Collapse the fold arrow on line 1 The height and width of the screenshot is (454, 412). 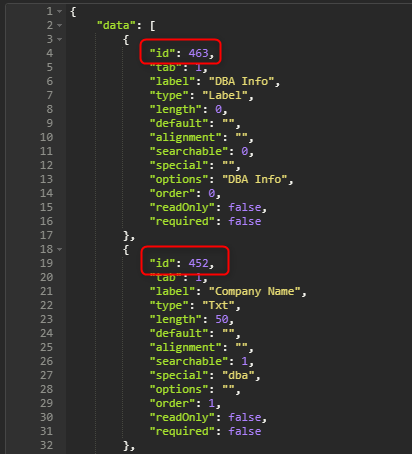click(x=59, y=12)
